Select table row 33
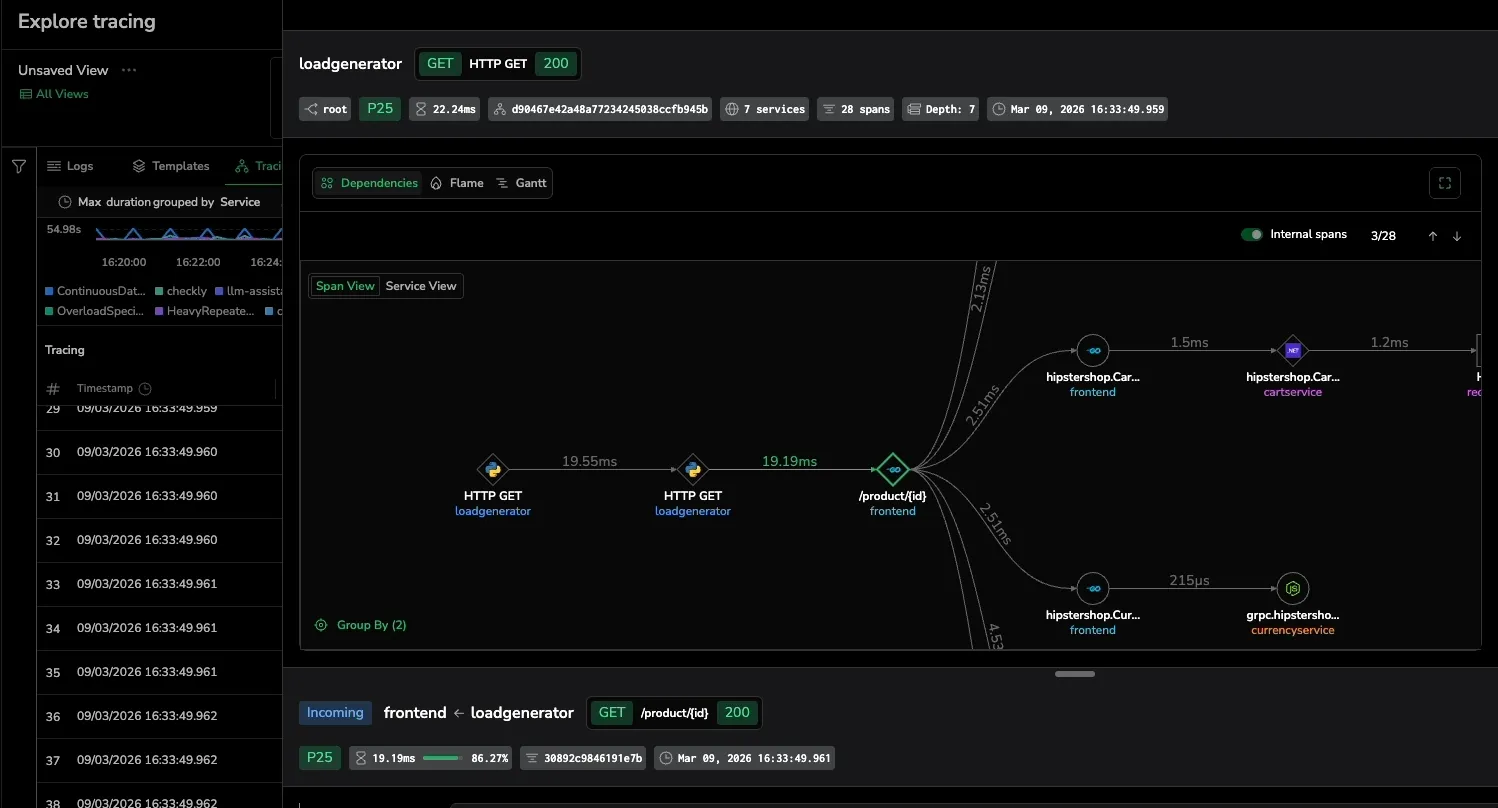The image size is (1498, 808). [160, 584]
